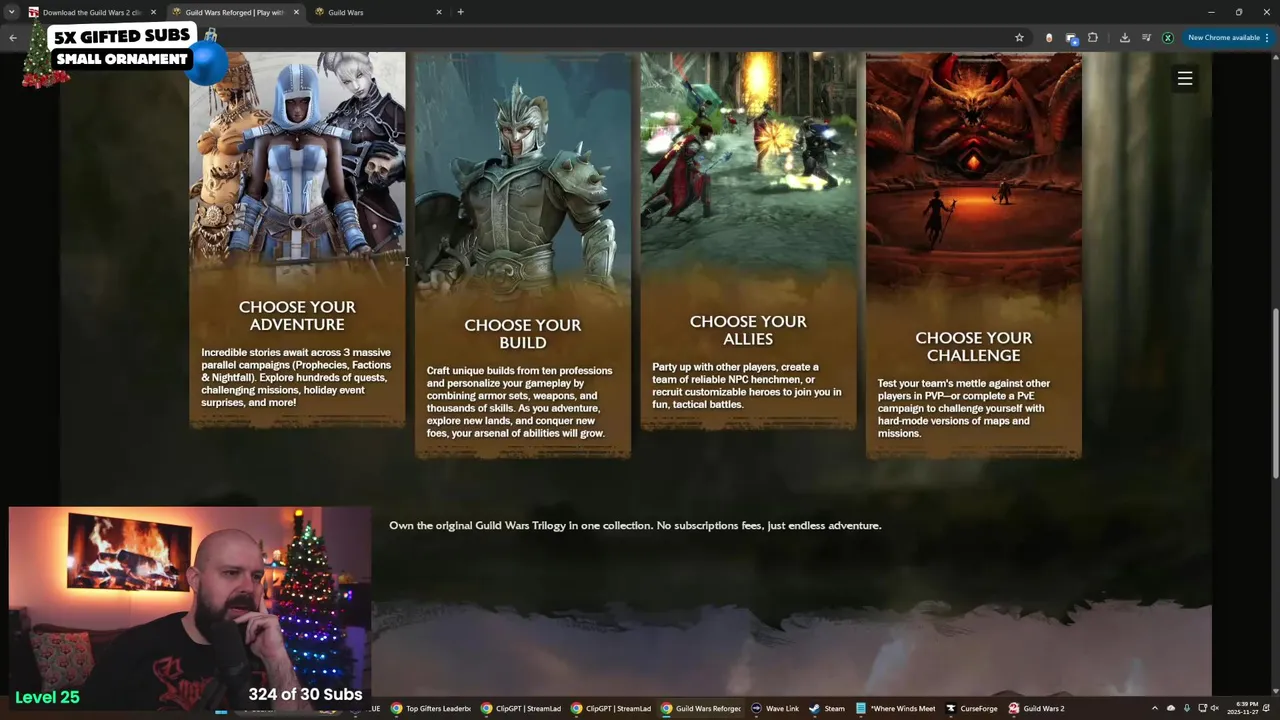Close the Guild Wars tab
This screenshot has height=720, width=1280.
tap(439, 12)
